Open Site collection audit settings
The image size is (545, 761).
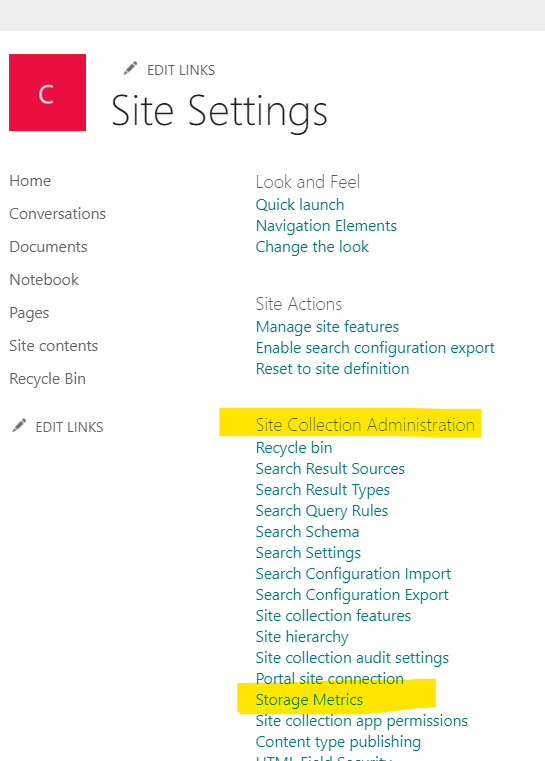352,658
